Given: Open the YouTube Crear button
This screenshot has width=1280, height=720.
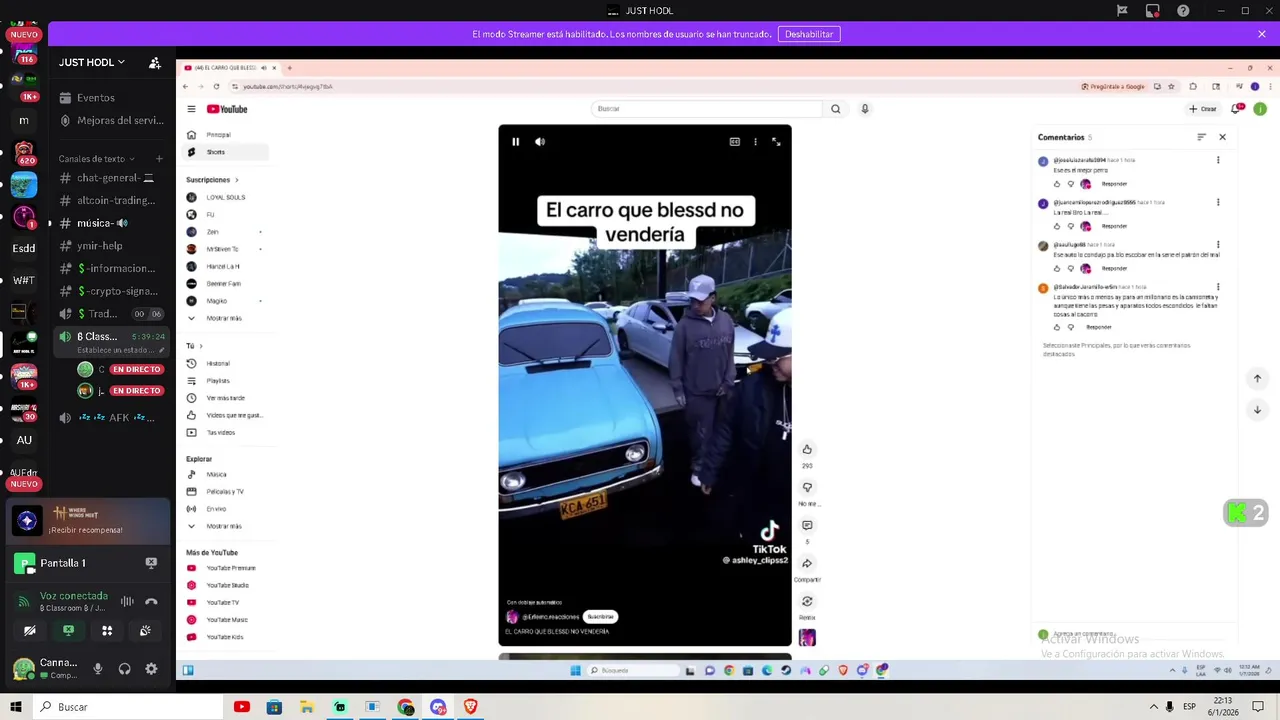Looking at the screenshot, I should click(x=1203, y=109).
